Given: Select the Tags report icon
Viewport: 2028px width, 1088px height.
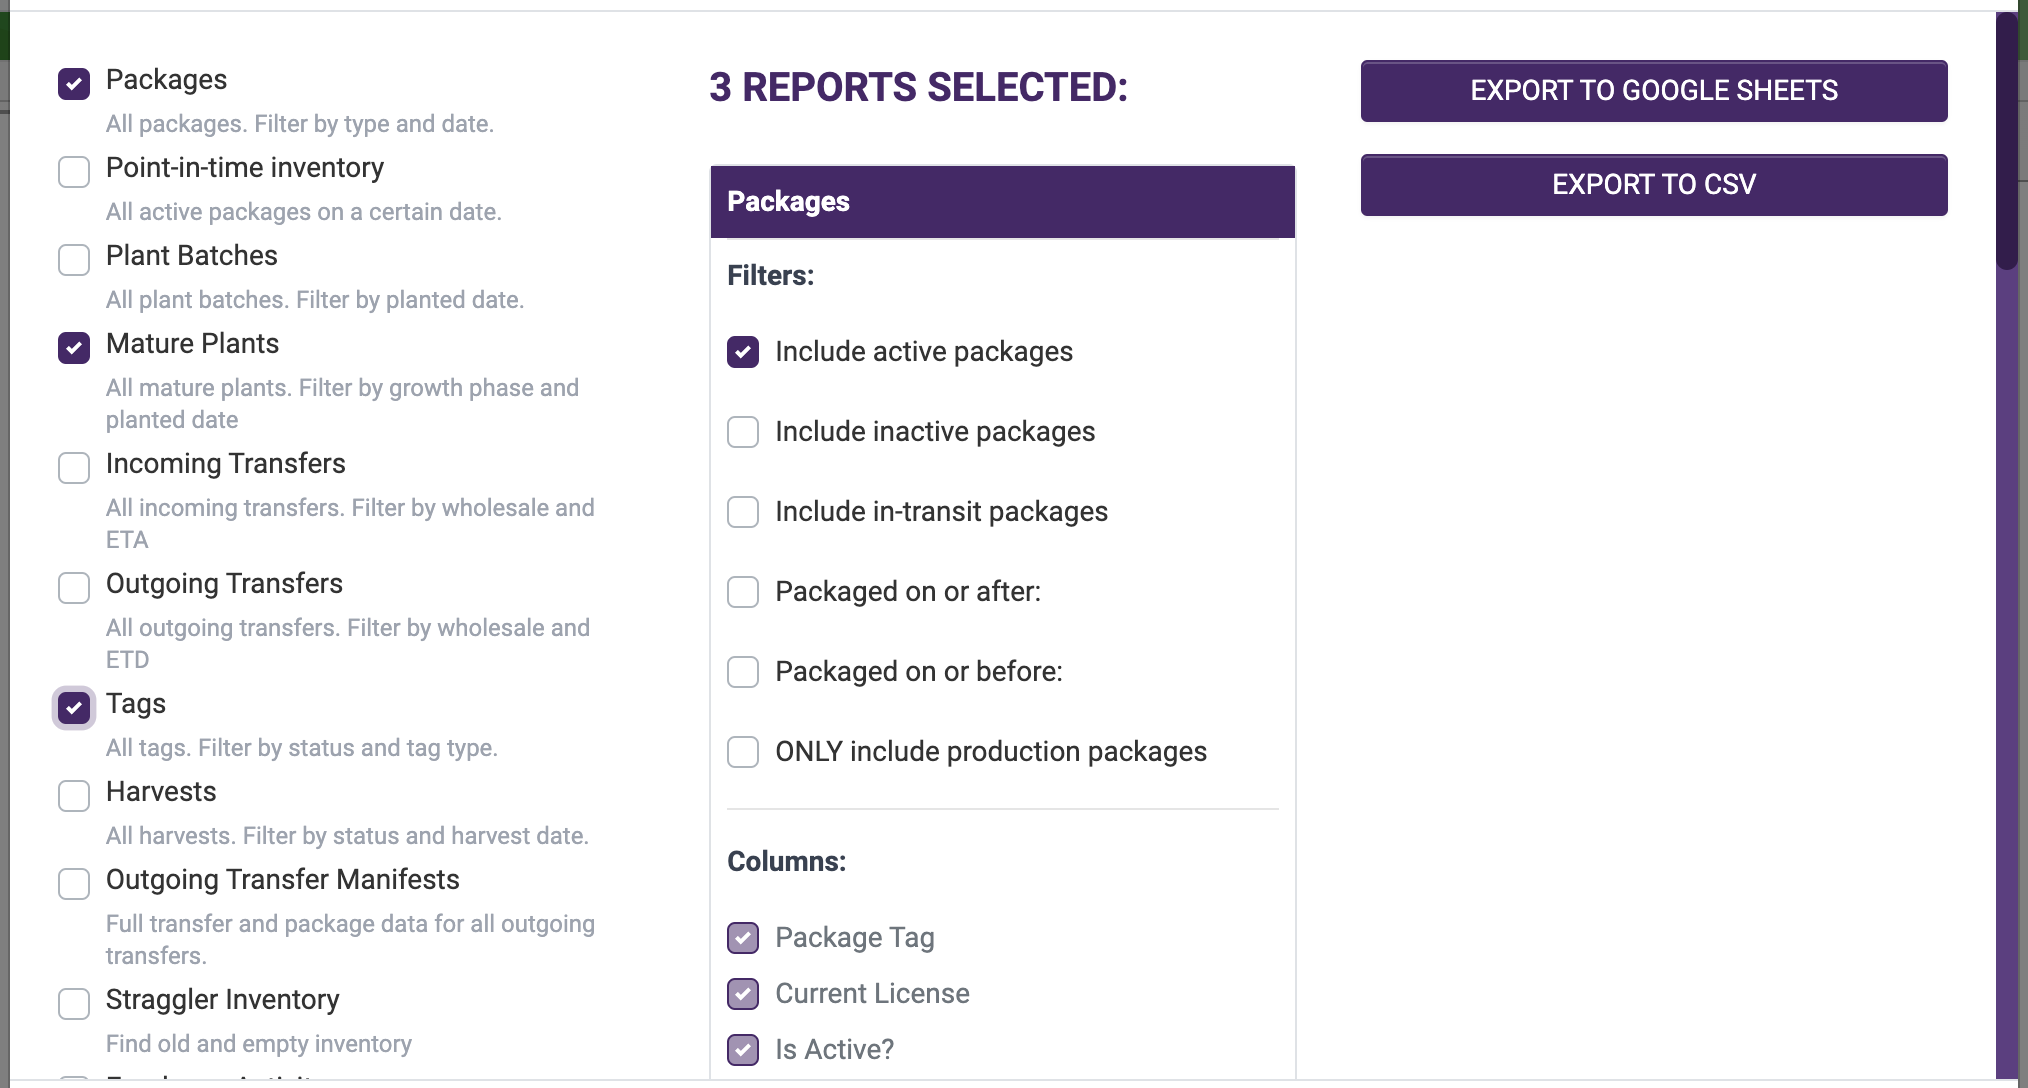Looking at the screenshot, I should coord(74,706).
